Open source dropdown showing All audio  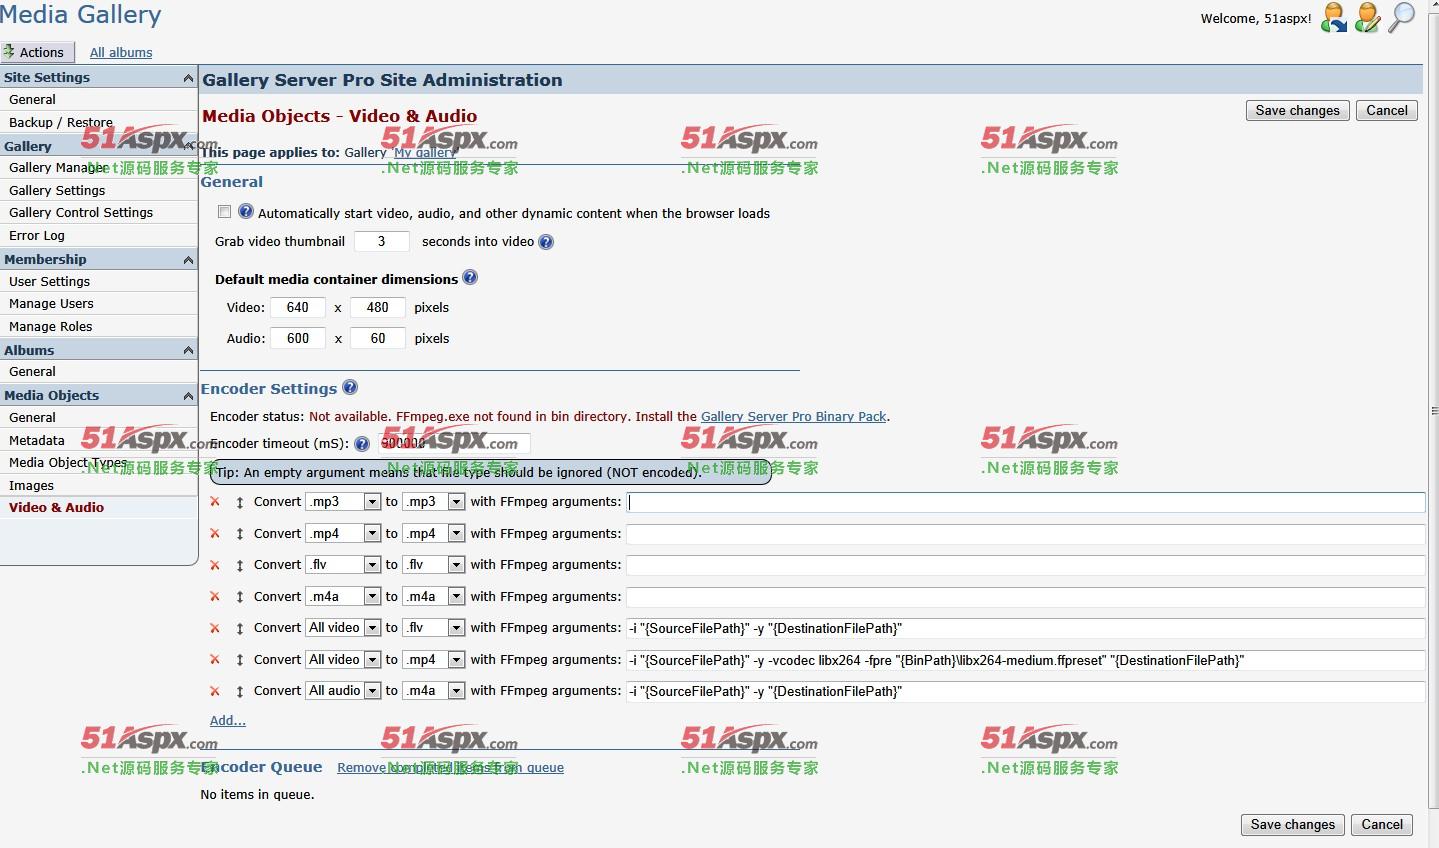343,691
